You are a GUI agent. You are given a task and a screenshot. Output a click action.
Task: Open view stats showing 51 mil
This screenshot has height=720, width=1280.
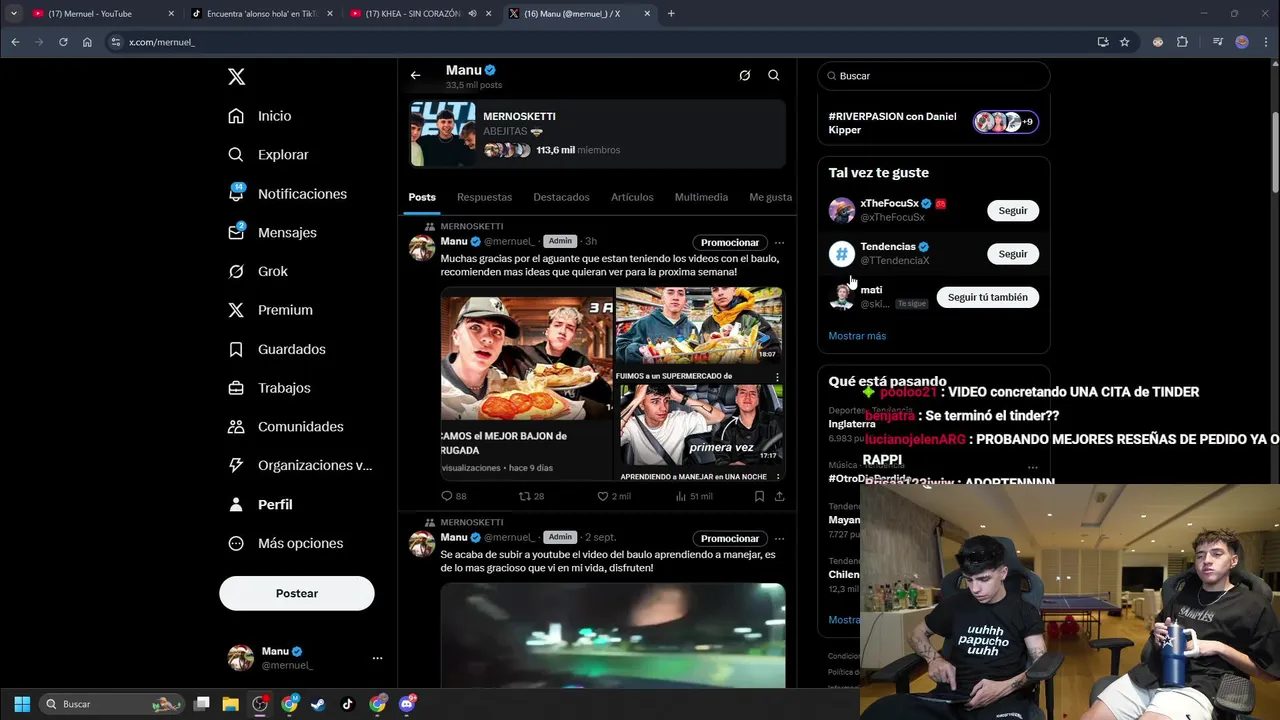pyautogui.click(x=681, y=496)
